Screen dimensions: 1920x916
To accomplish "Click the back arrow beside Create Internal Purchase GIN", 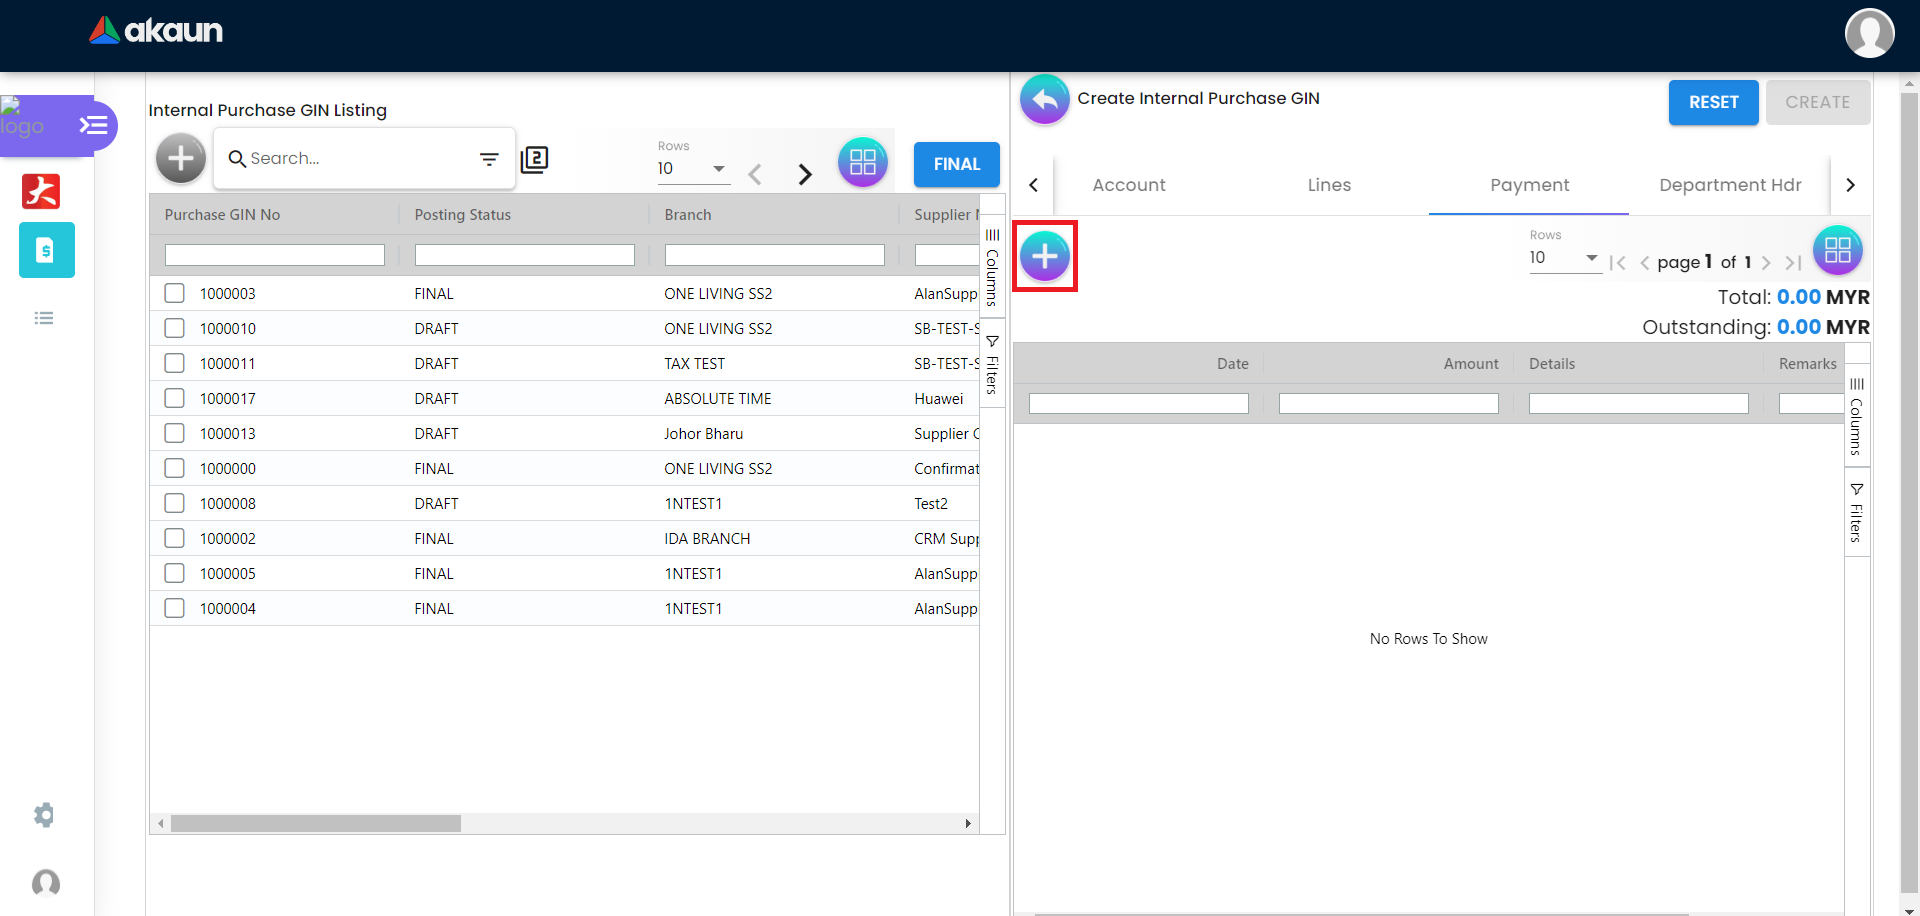I will (x=1044, y=99).
